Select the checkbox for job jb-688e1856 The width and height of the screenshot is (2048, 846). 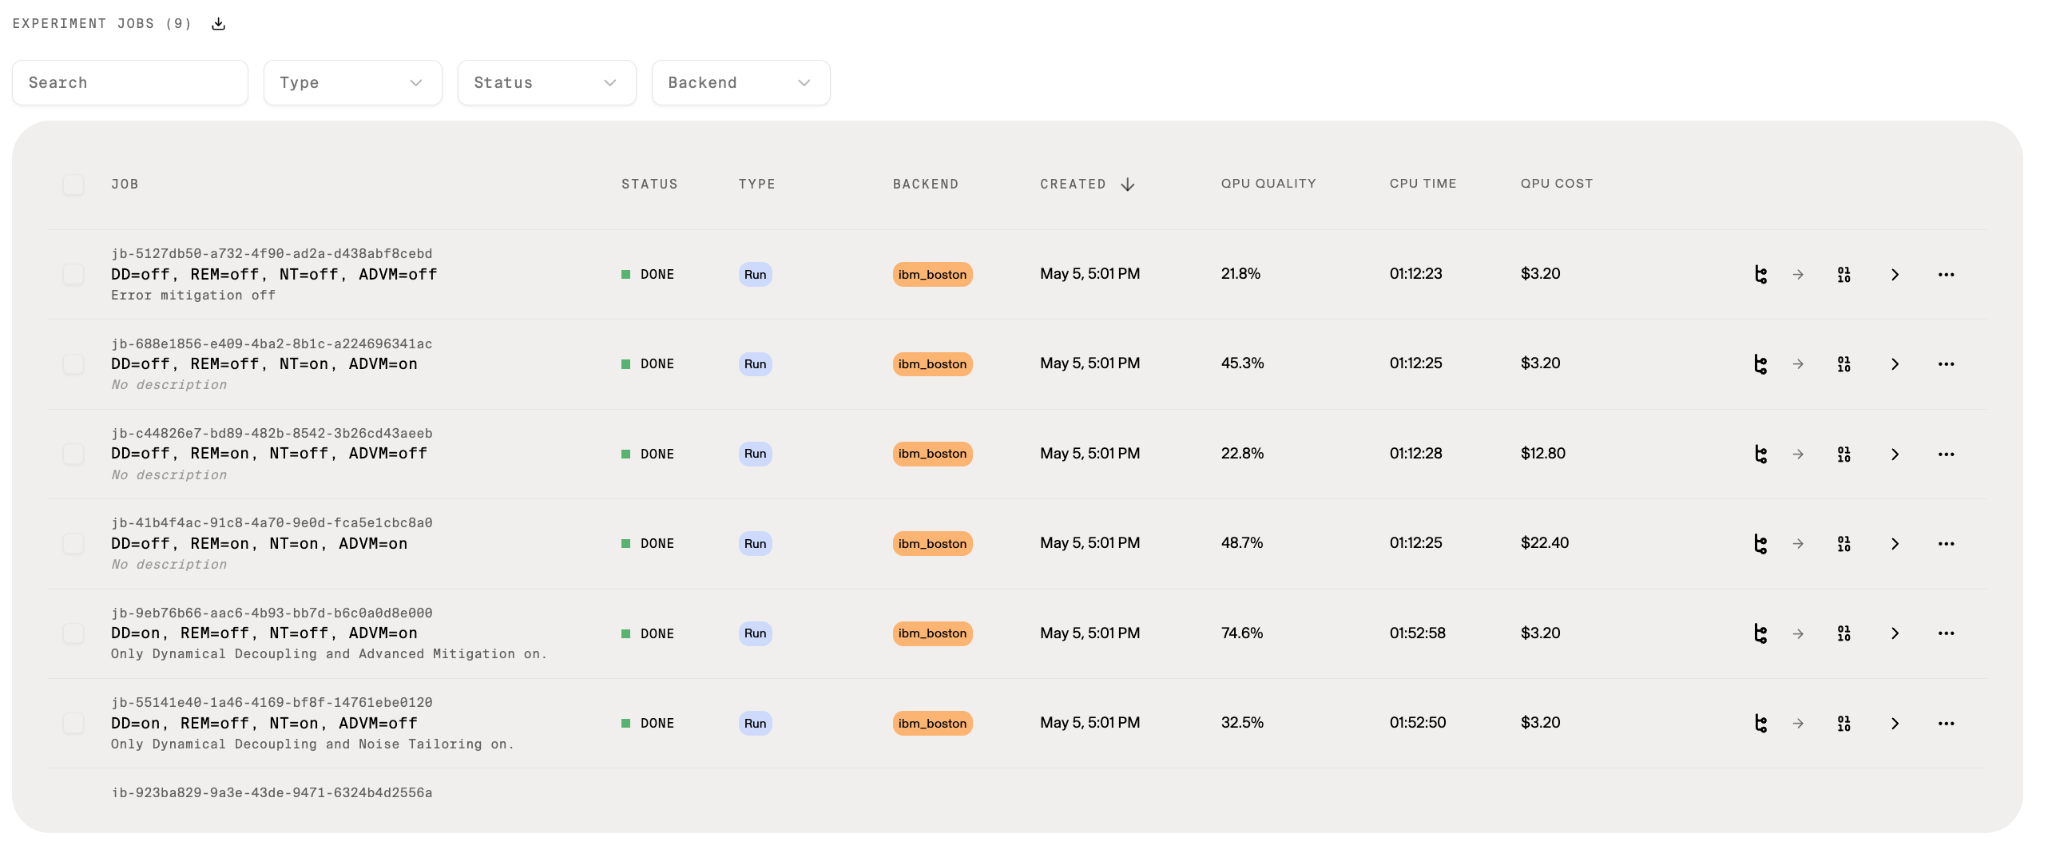pos(73,365)
